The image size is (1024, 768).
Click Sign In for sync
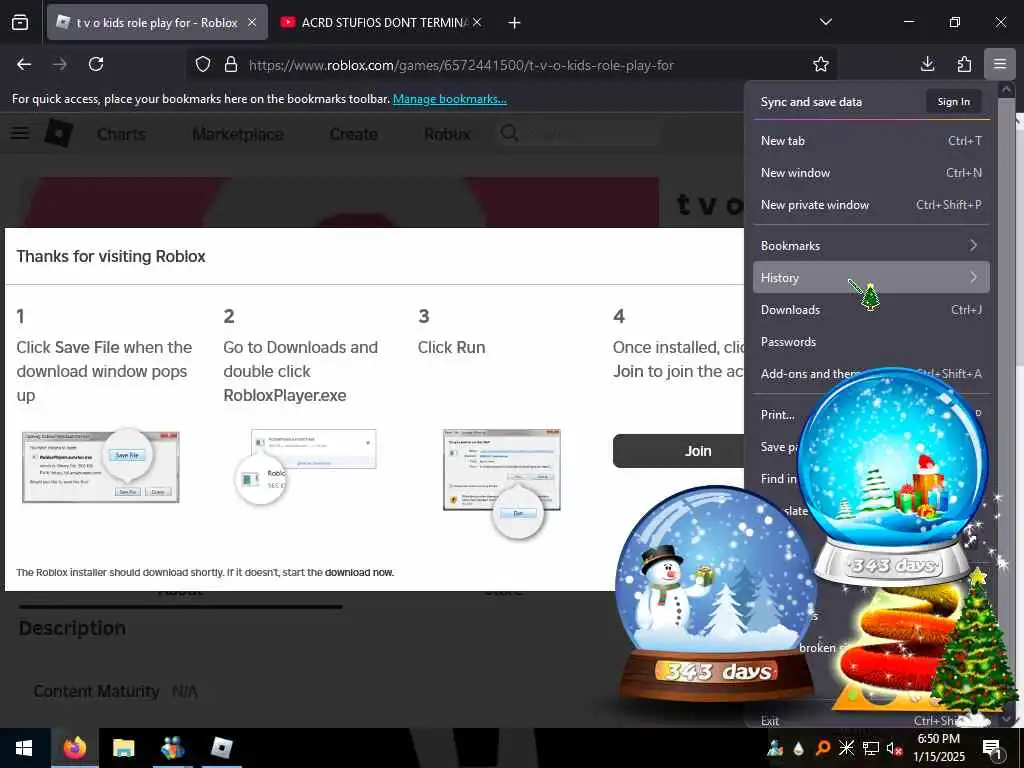pos(953,102)
